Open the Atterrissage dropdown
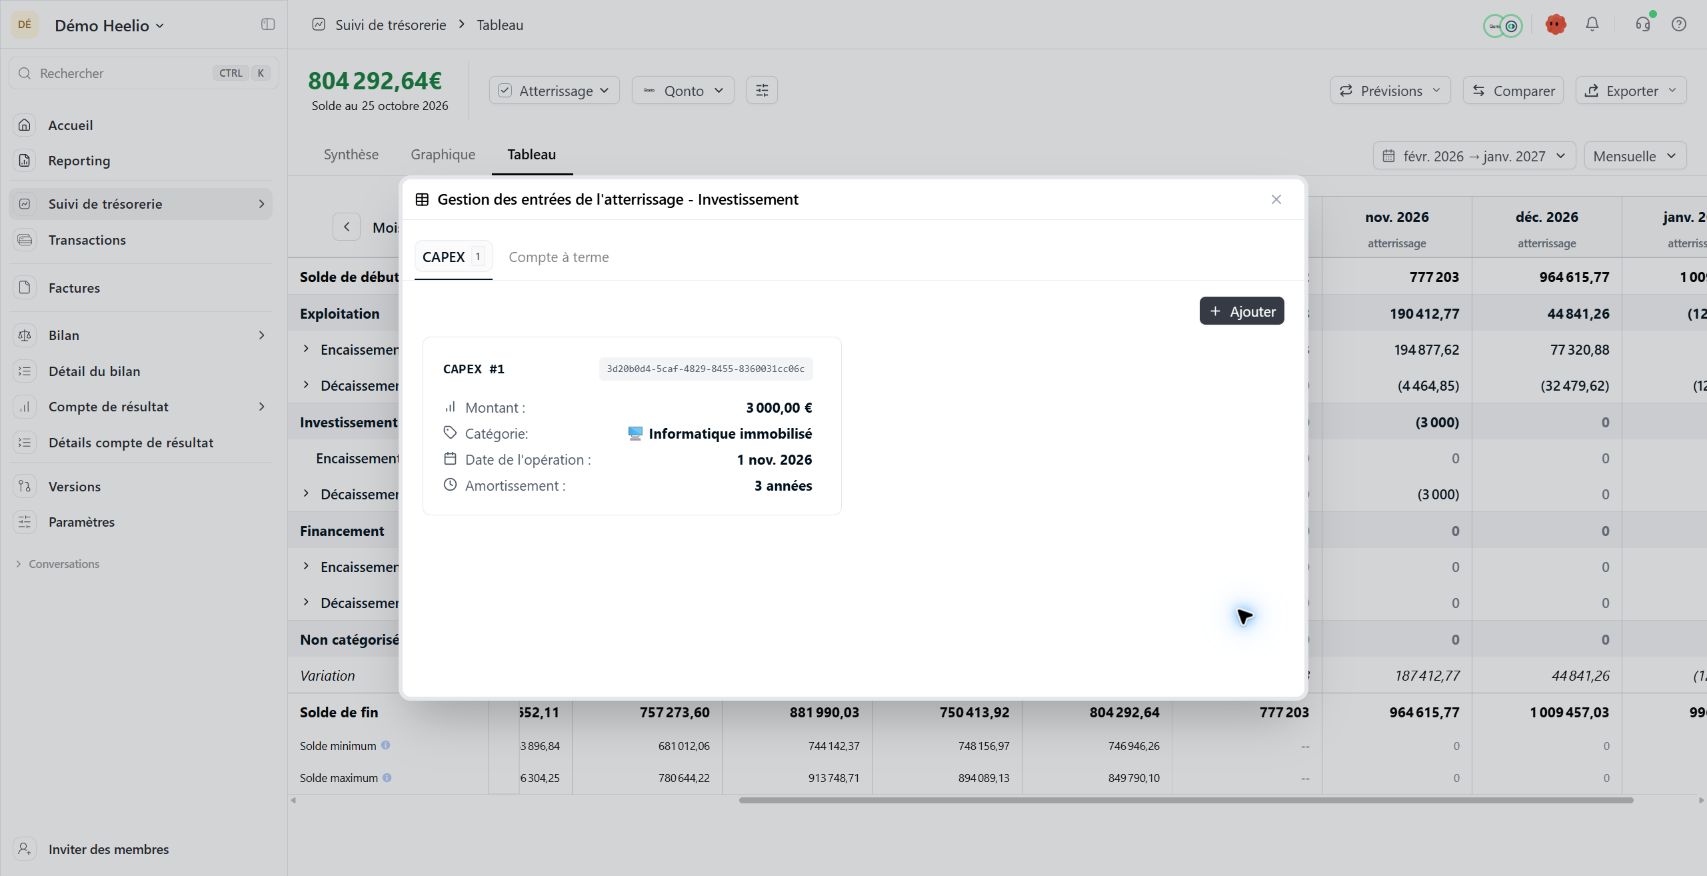The width and height of the screenshot is (1707, 876). (554, 90)
